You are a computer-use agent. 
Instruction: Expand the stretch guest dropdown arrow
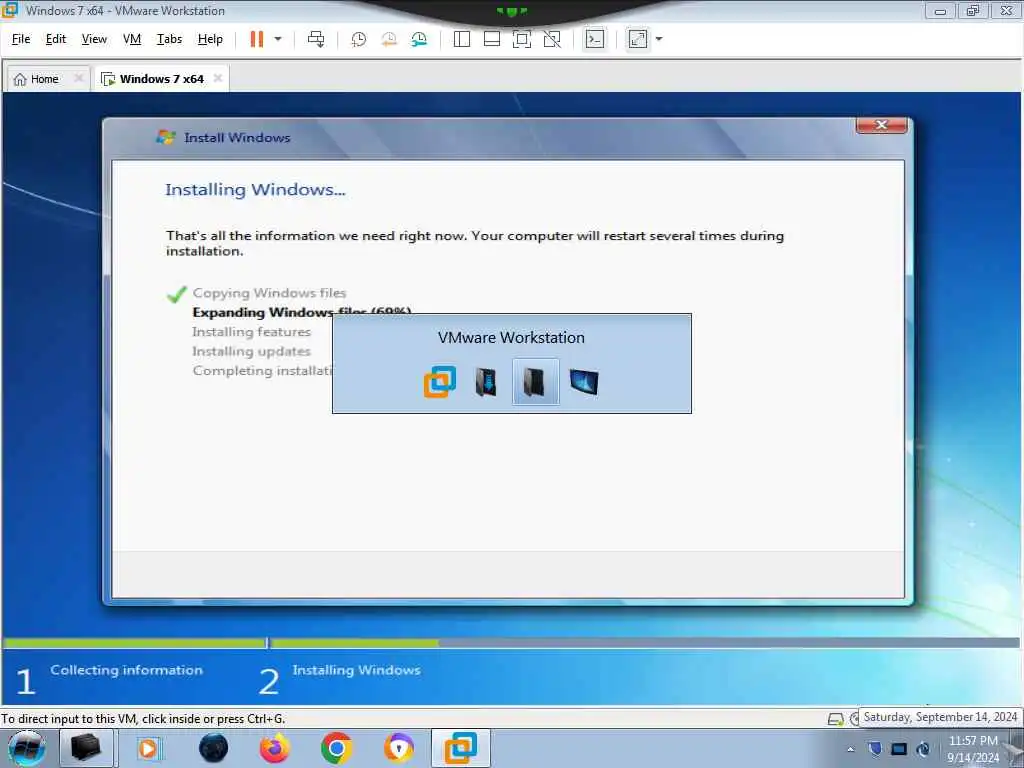point(659,39)
